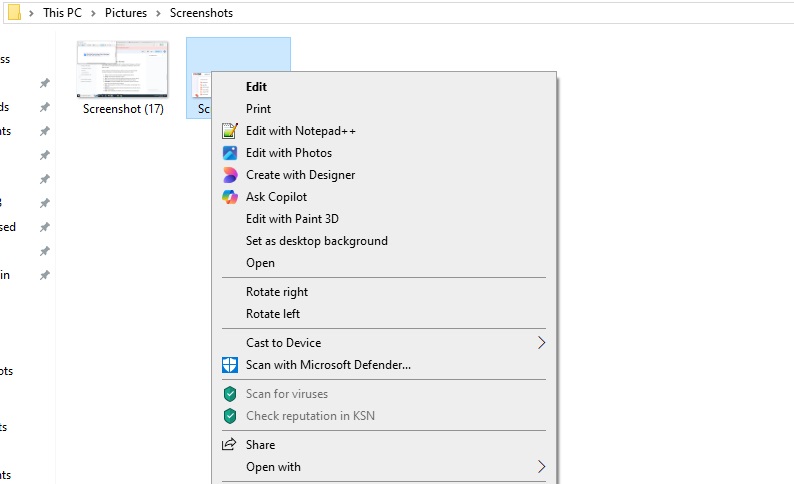The height and width of the screenshot is (484, 794).
Task: Expand the Open with submenu arrow
Action: (x=541, y=466)
